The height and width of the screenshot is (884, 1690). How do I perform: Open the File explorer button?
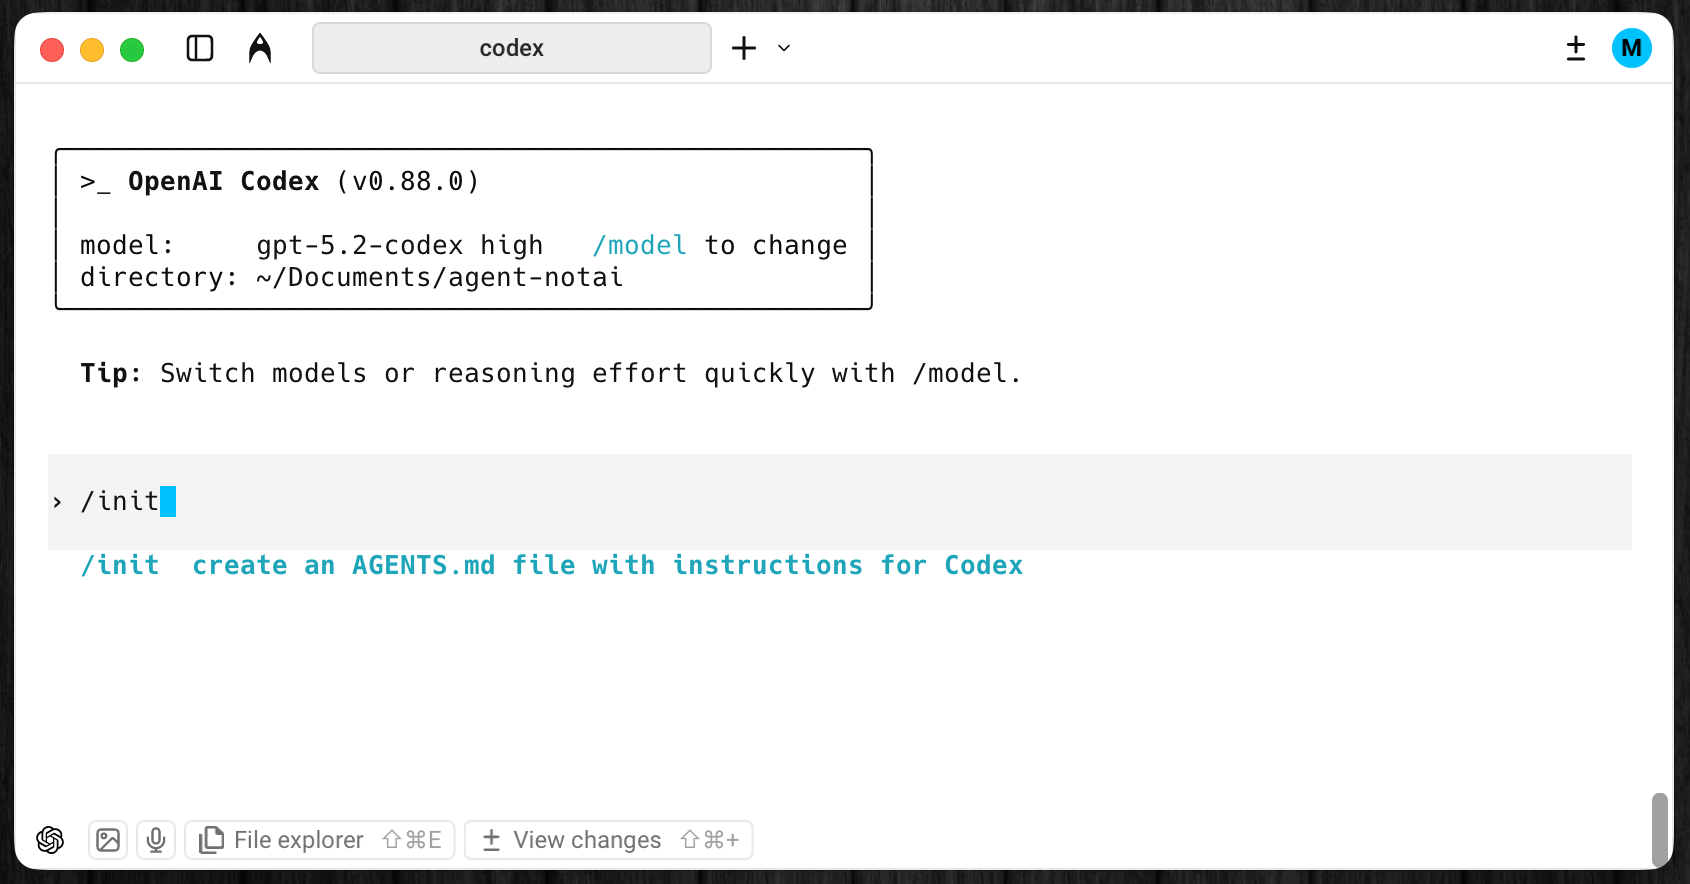pyautogui.click(x=320, y=840)
